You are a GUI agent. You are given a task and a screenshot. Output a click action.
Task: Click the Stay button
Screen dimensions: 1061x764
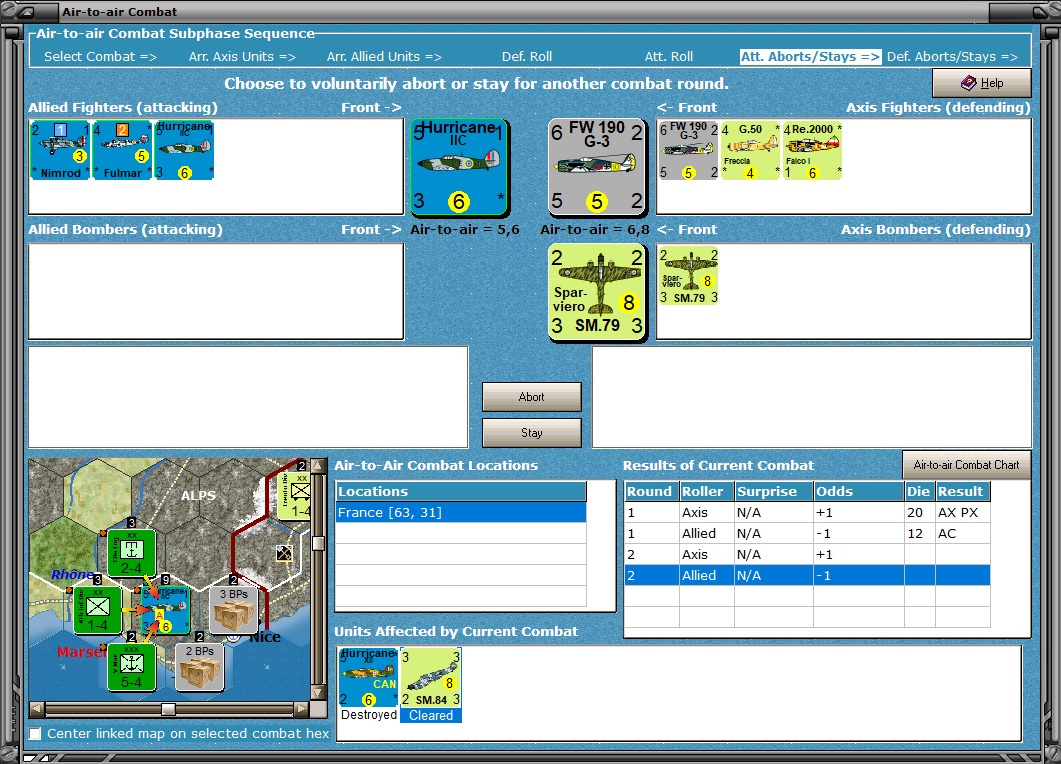(532, 433)
